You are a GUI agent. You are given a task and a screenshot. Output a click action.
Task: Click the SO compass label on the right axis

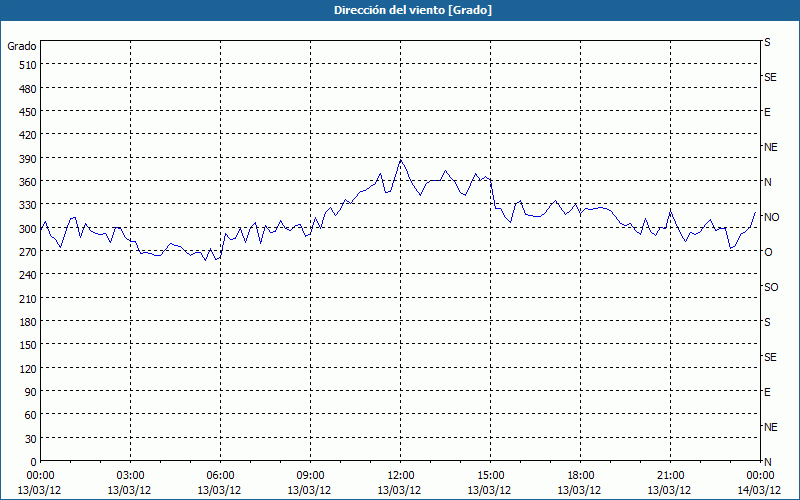point(771,287)
